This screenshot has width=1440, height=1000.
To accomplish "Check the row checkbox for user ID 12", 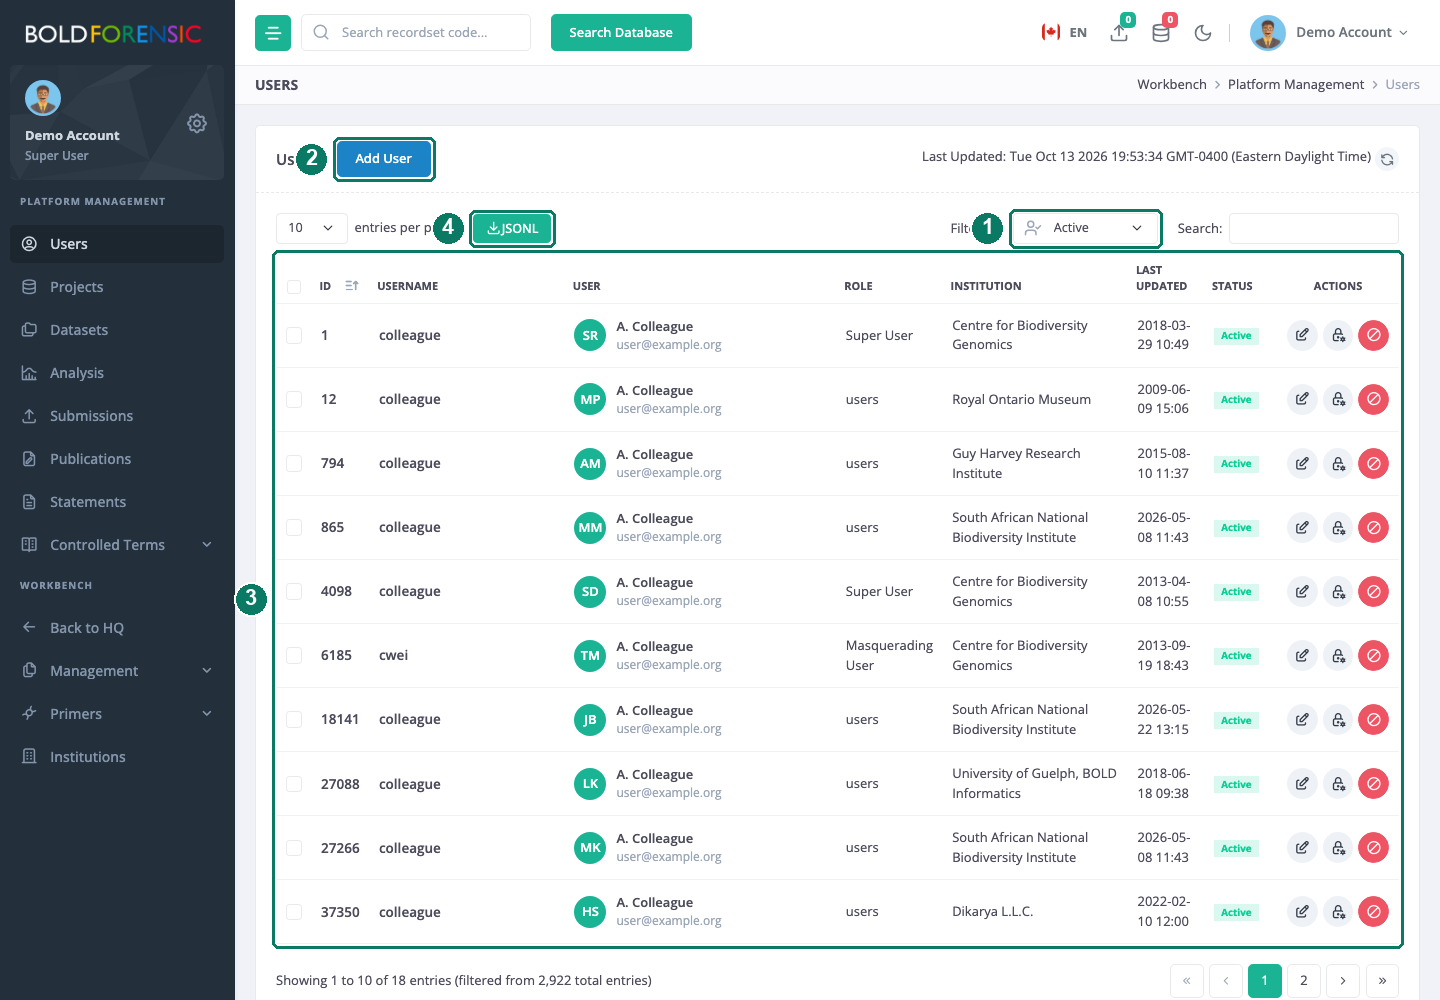I will (294, 399).
